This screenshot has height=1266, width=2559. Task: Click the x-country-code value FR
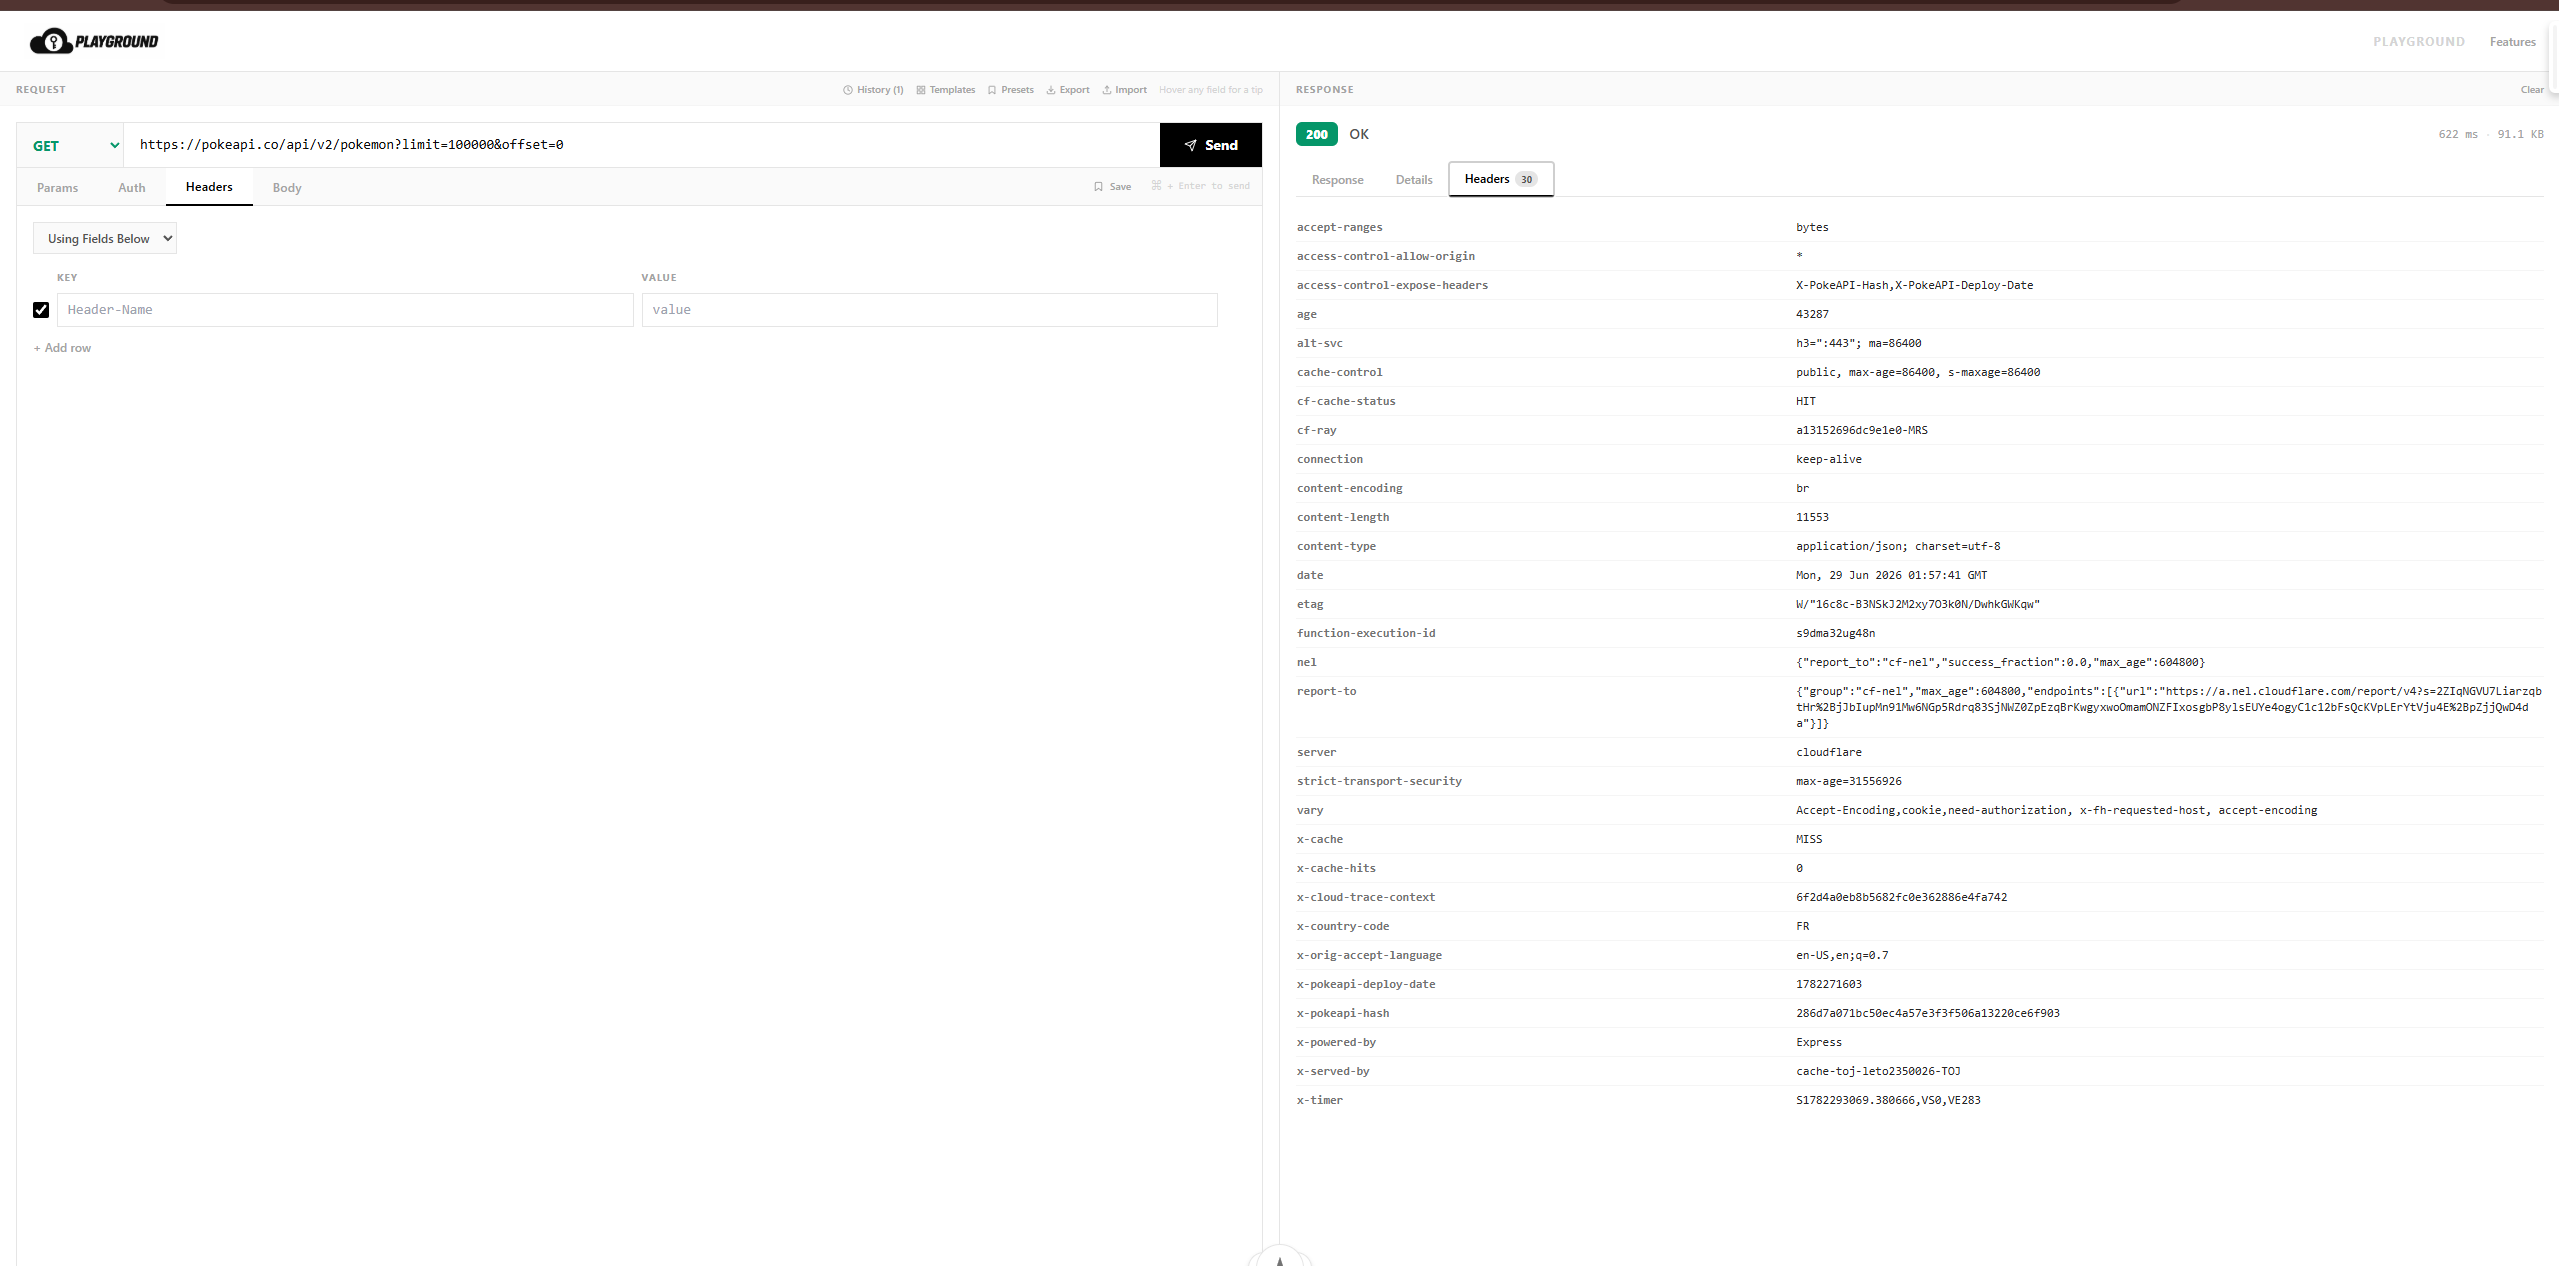point(1802,926)
